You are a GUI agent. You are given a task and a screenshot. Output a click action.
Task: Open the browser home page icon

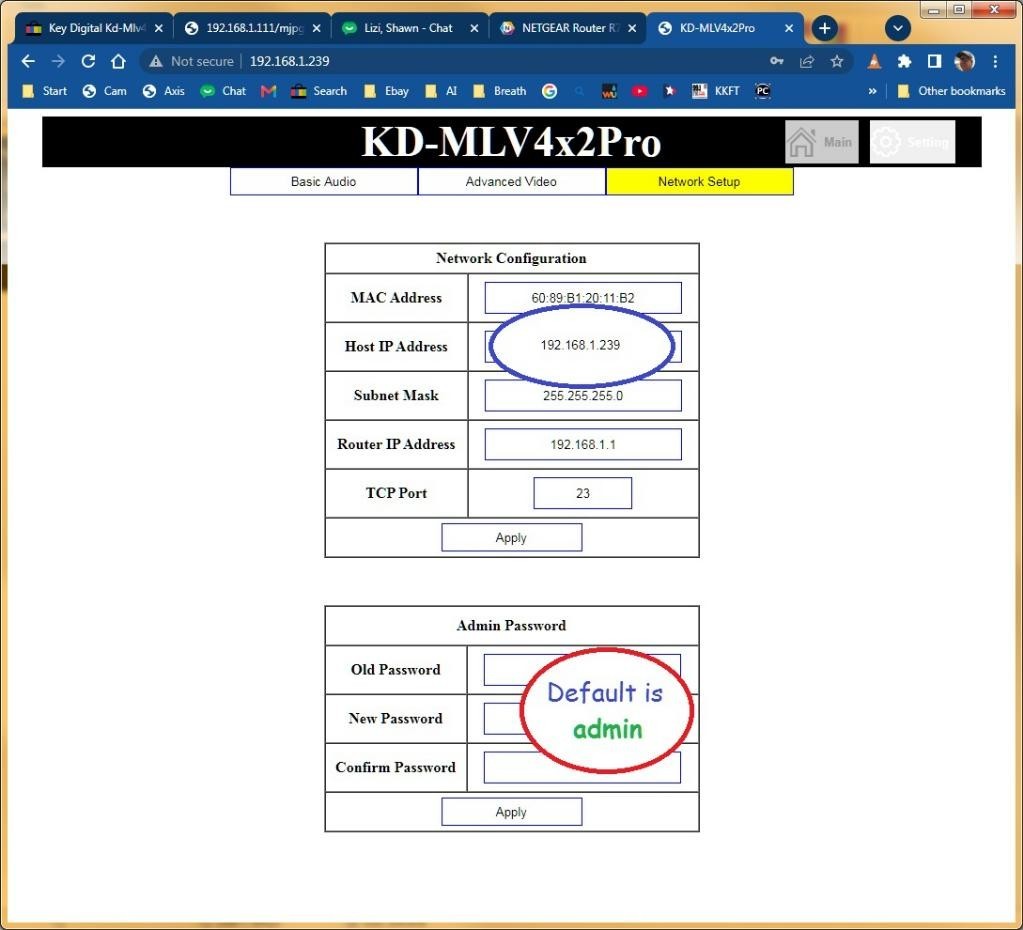click(118, 61)
